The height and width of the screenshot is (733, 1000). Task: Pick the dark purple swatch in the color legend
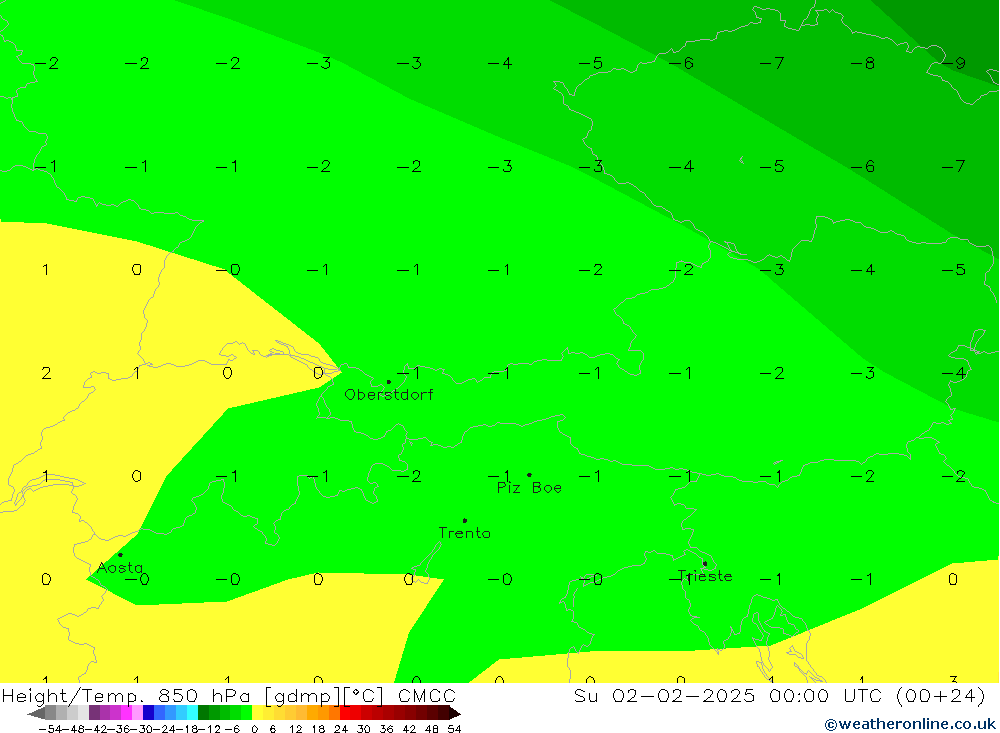94,714
